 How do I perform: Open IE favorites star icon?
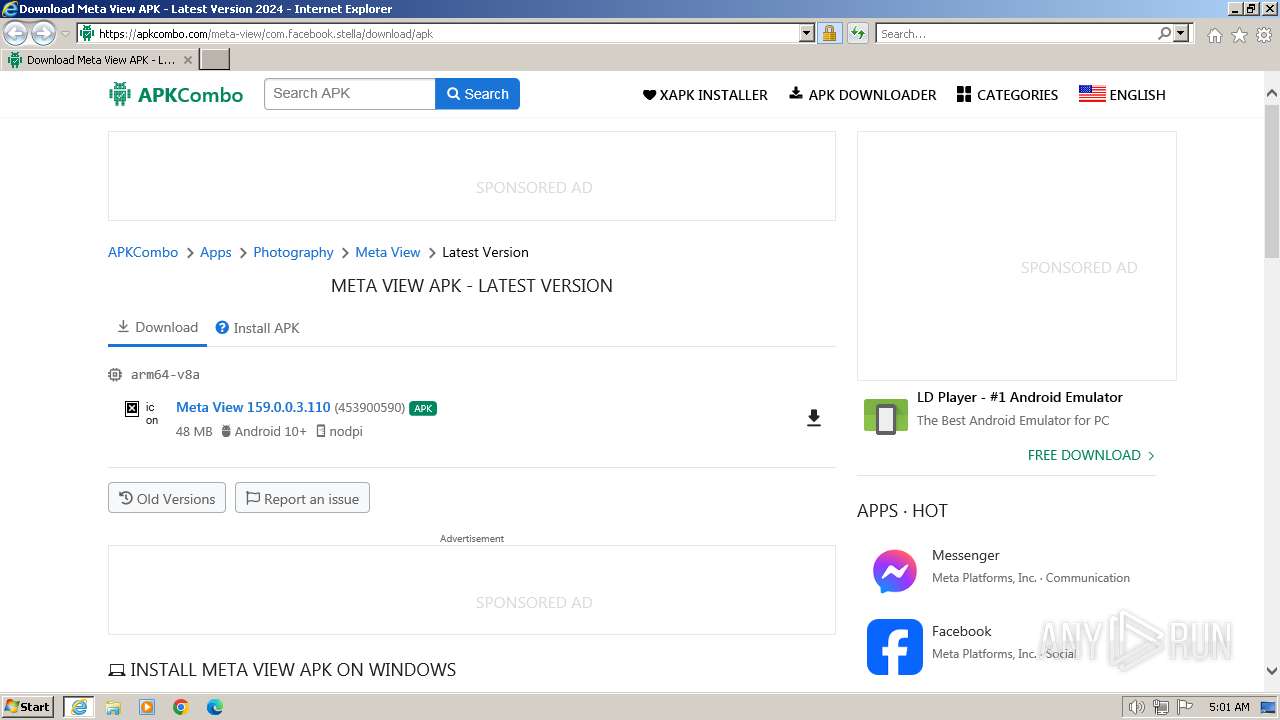(1239, 35)
